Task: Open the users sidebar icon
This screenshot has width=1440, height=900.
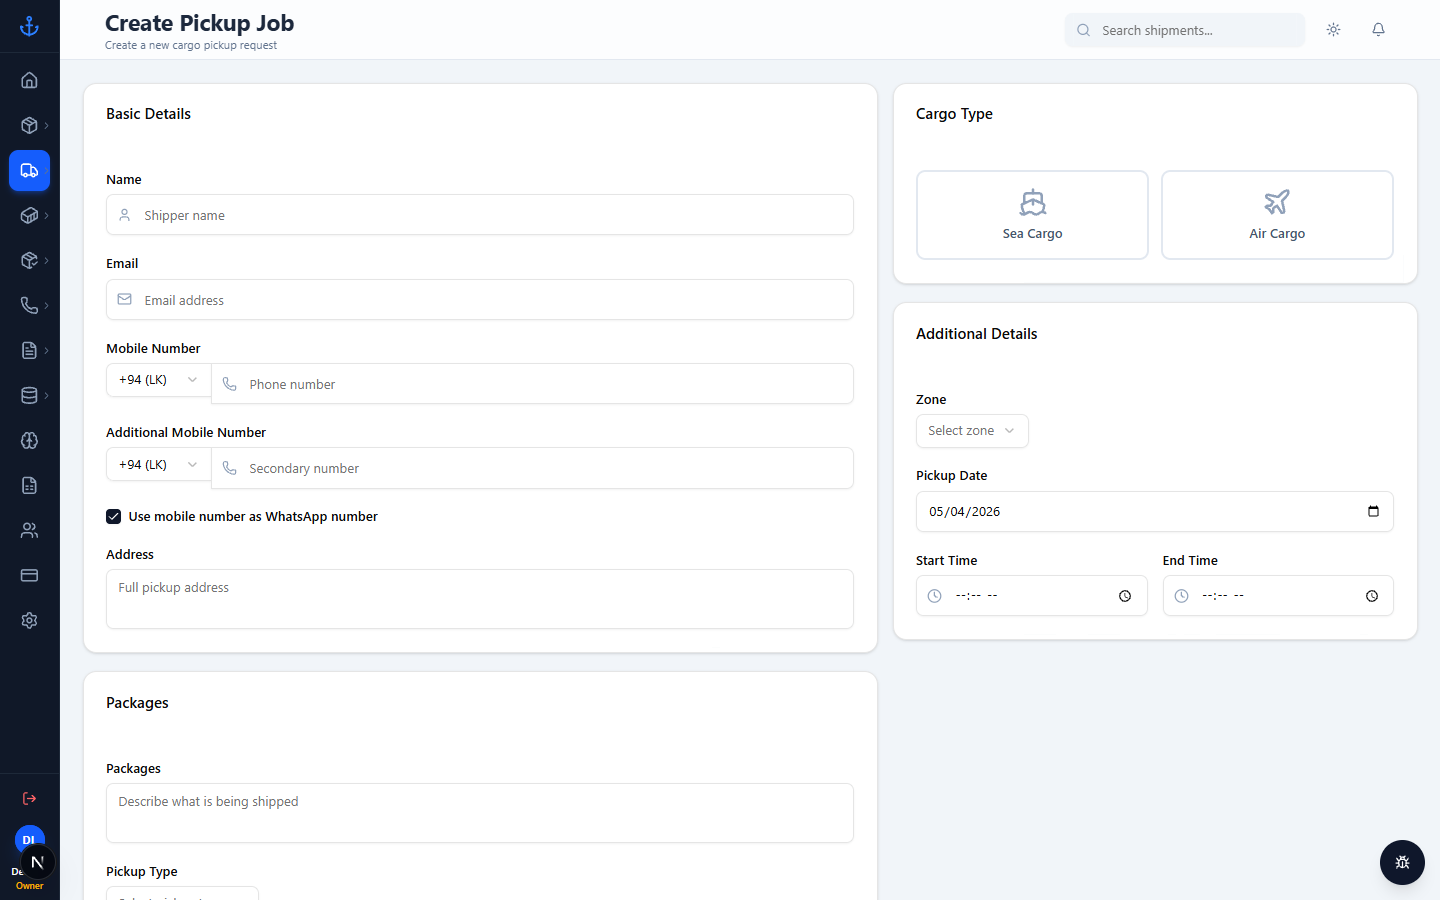Action: [x=29, y=530]
